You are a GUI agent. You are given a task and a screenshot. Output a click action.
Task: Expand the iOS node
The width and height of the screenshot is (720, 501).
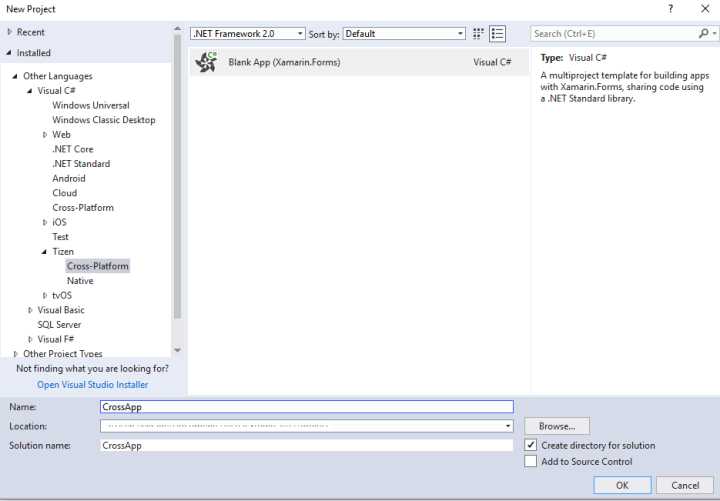[x=45, y=222]
